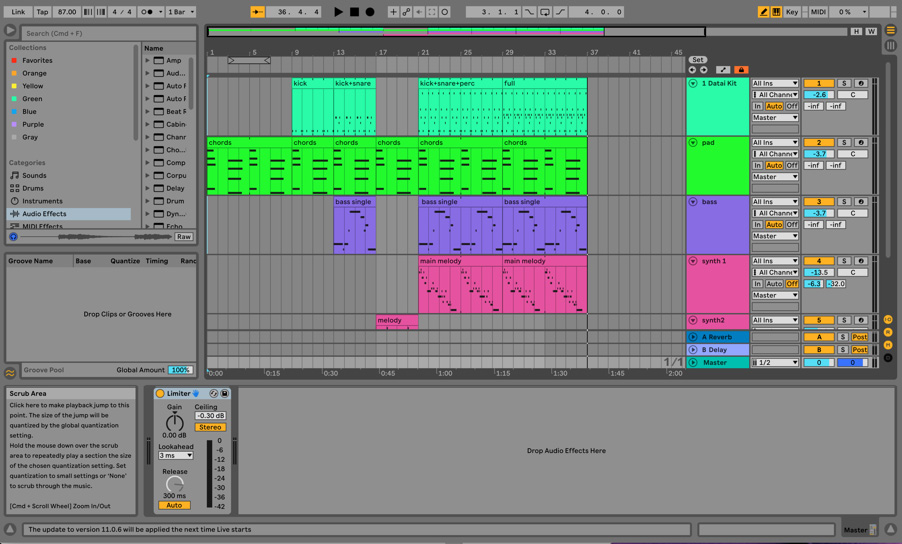The image size is (902, 544).
Task: Select Drums category in browser
Action: pyautogui.click(x=69, y=188)
